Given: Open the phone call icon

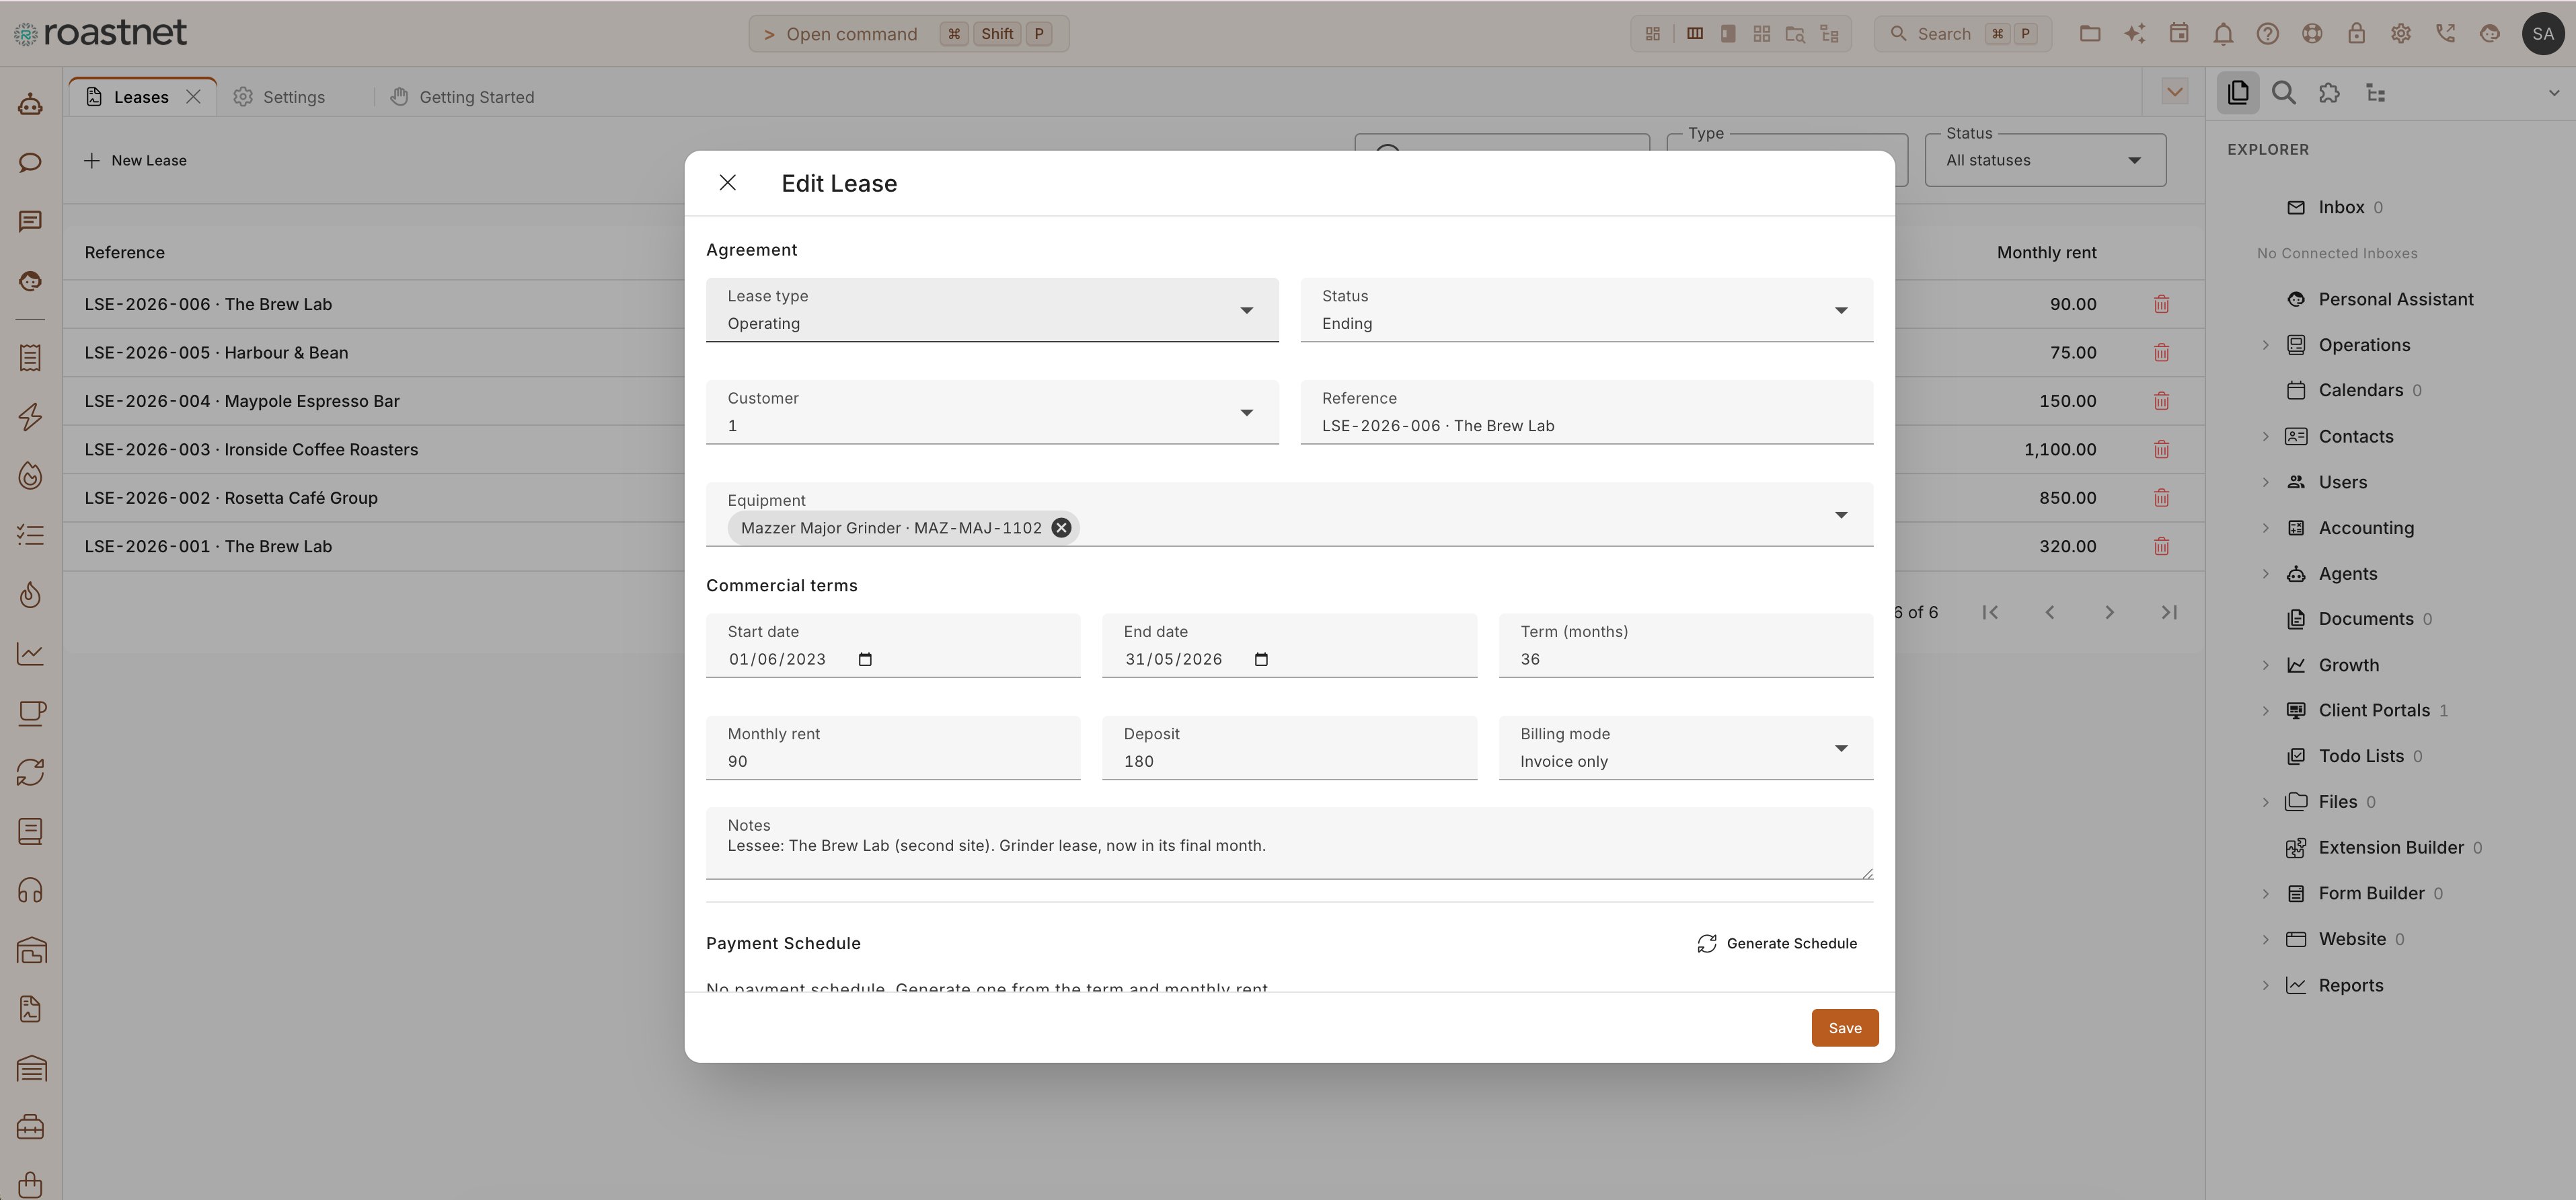Looking at the screenshot, I should coord(2445,34).
